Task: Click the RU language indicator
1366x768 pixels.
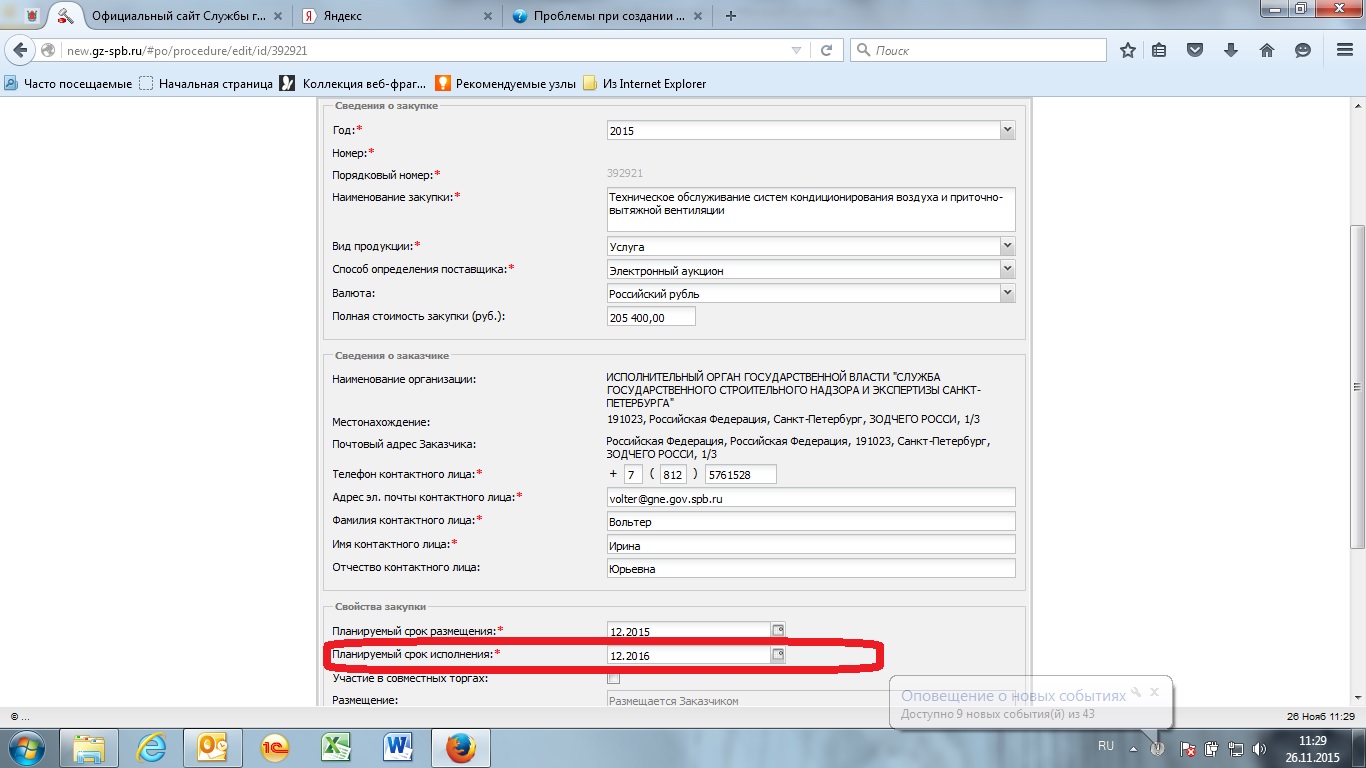Action: coord(1106,746)
